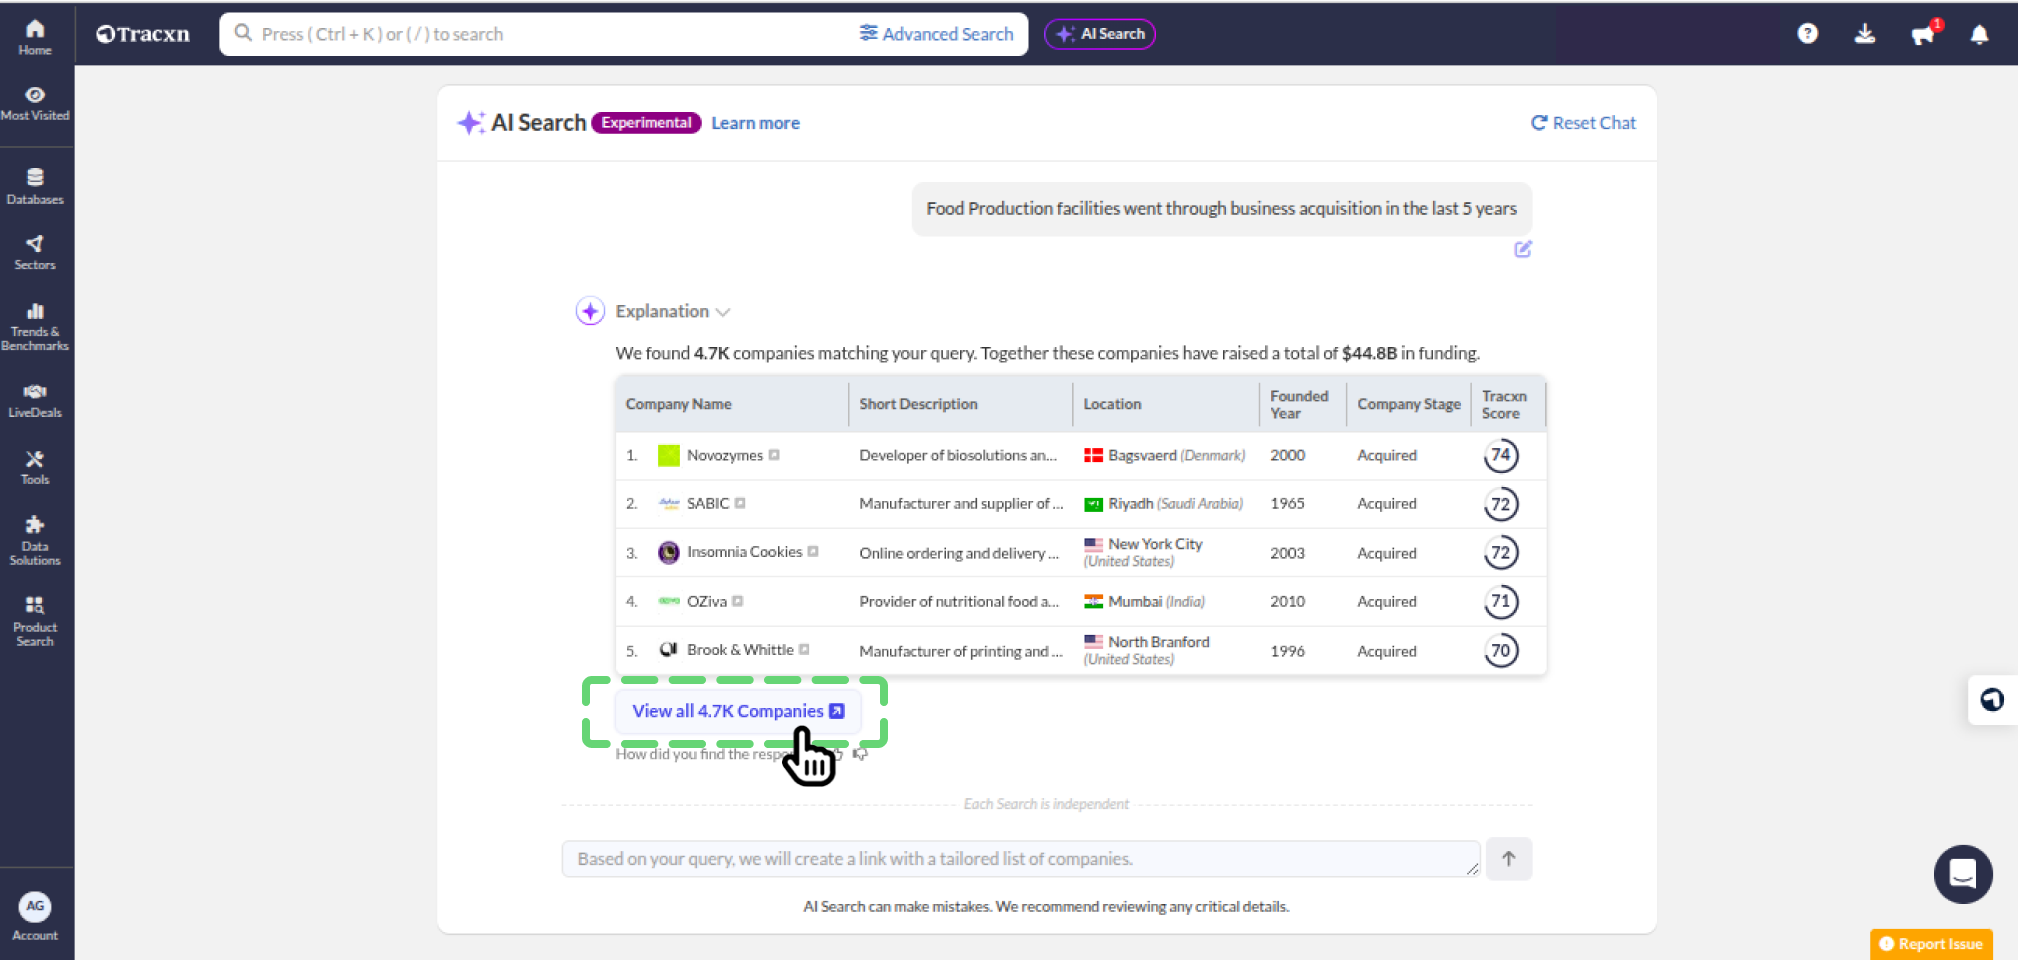This screenshot has width=2019, height=960.
Task: Click the edit query pencil icon
Action: pos(1522,249)
